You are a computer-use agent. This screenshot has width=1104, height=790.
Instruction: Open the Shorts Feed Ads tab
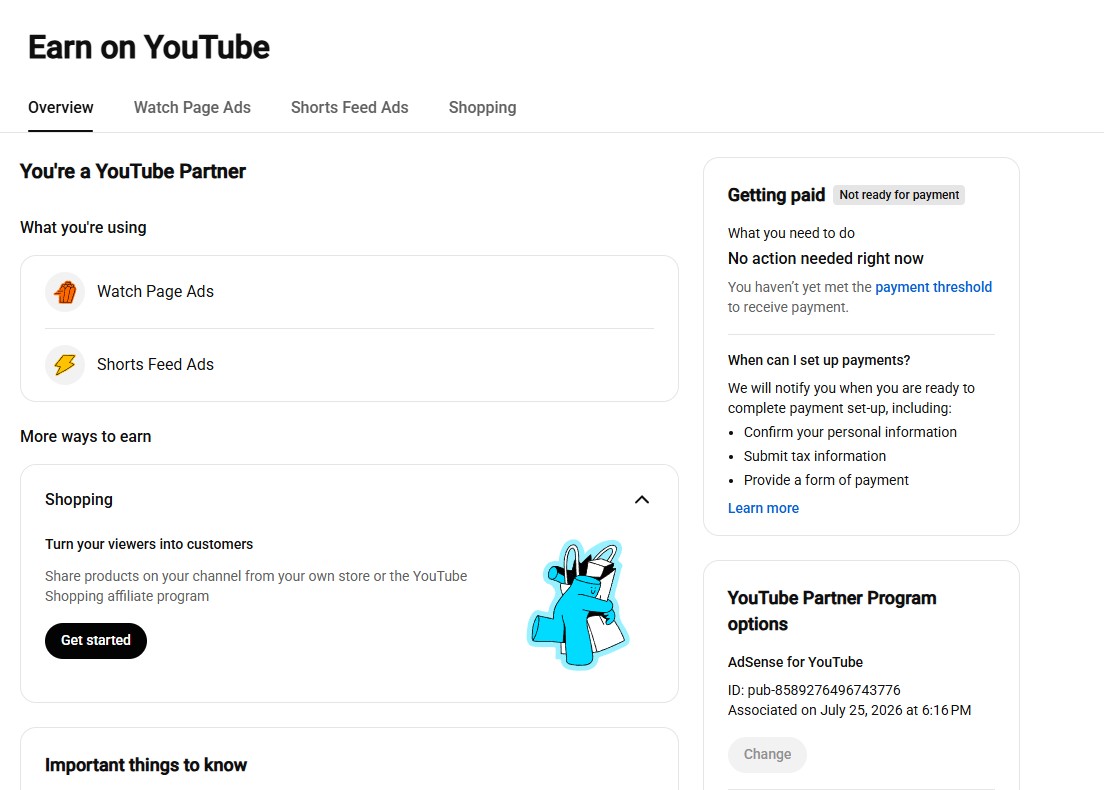click(x=349, y=108)
